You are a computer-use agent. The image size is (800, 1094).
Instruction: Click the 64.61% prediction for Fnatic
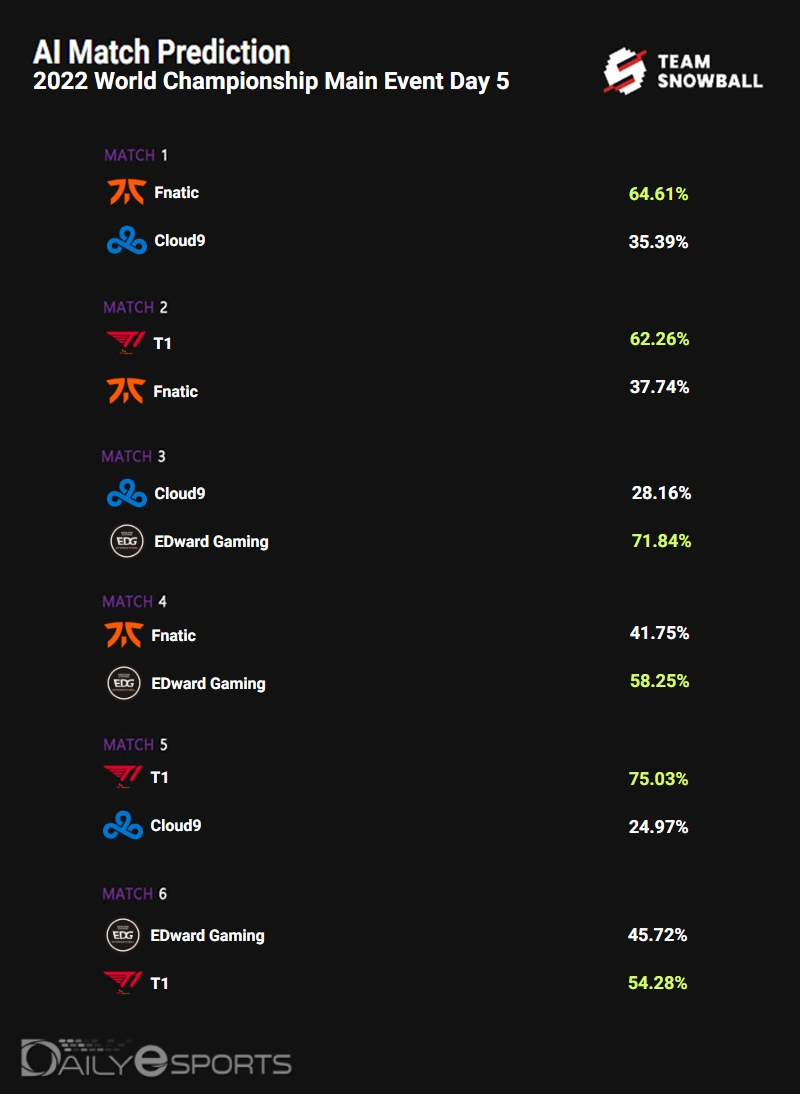[658, 194]
